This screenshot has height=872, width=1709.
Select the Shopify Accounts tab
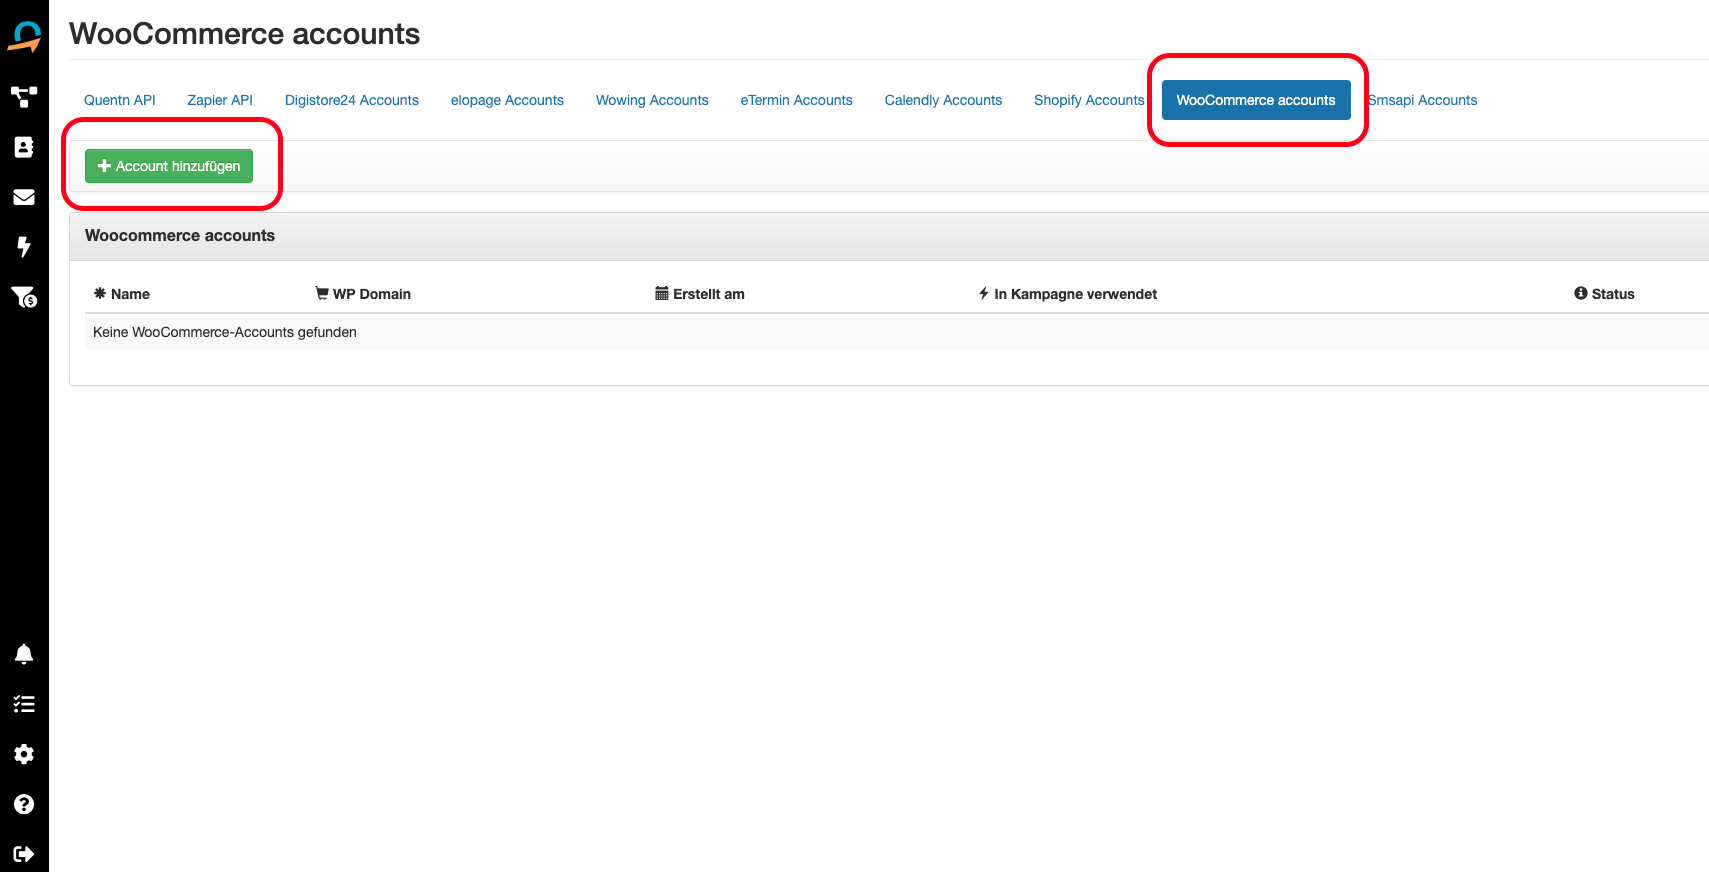1089,100
